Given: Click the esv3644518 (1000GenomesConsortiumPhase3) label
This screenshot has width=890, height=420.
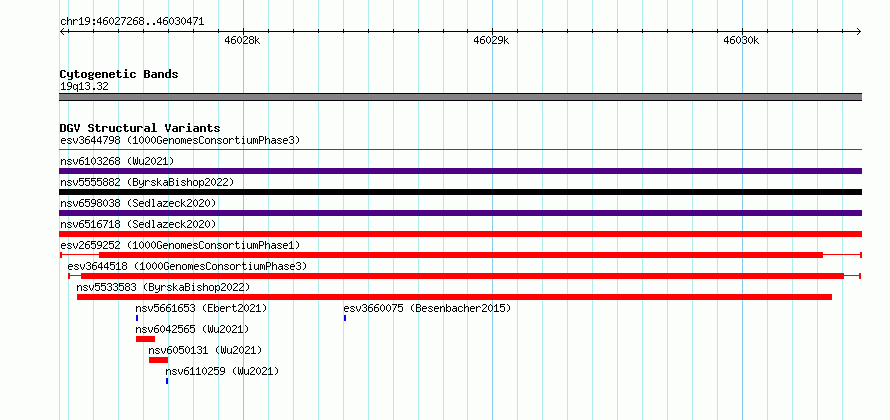Looking at the screenshot, I should coord(187,266).
